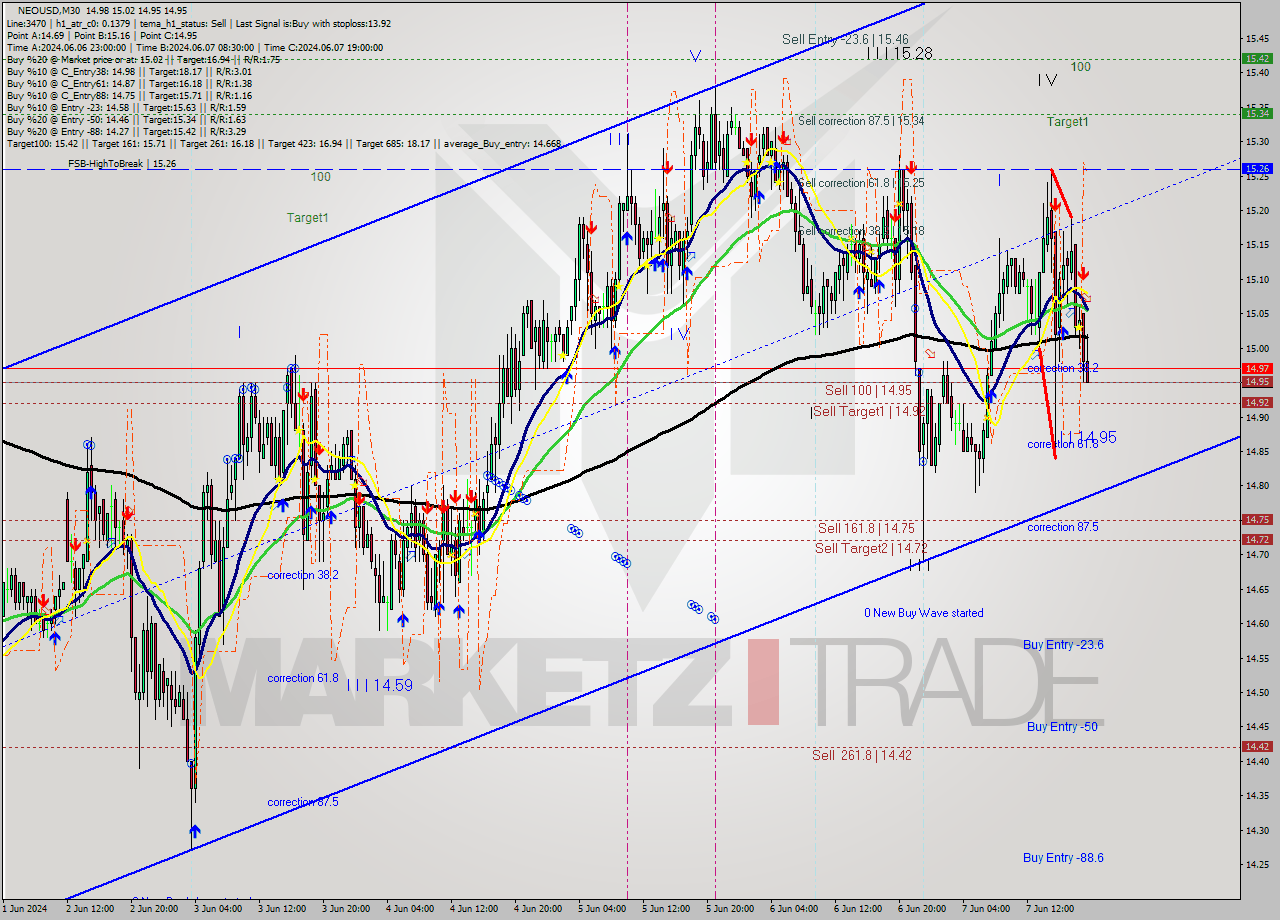
Task: Select the '7 Jun 12:00' time axis label
Action: [1051, 909]
